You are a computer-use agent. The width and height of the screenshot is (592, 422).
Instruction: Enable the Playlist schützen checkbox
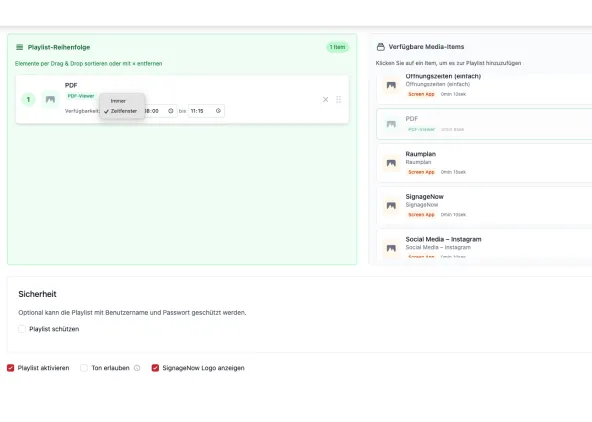22,329
